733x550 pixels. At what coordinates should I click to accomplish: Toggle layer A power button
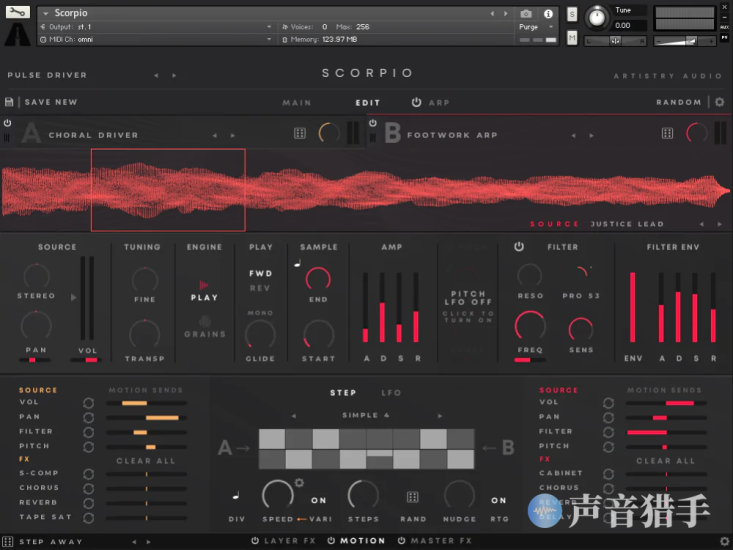tap(7, 123)
